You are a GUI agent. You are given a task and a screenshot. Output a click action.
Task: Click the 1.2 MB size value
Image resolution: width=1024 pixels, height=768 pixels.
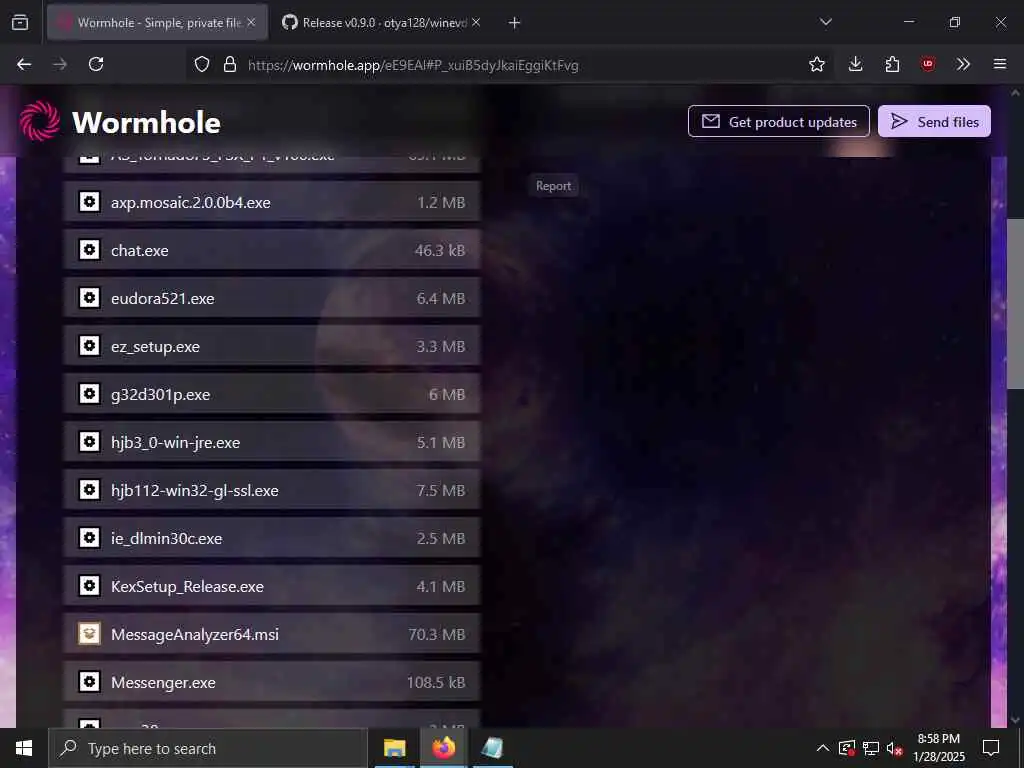441,202
